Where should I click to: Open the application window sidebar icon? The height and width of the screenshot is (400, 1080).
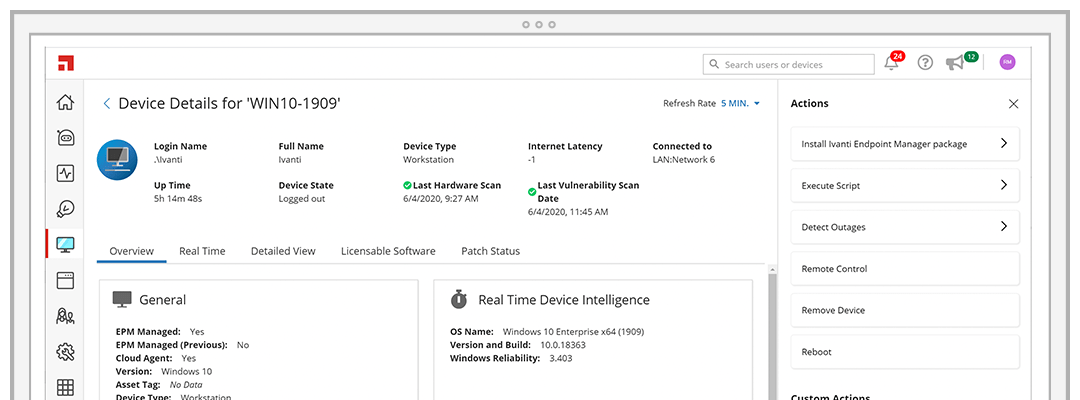[x=65, y=280]
